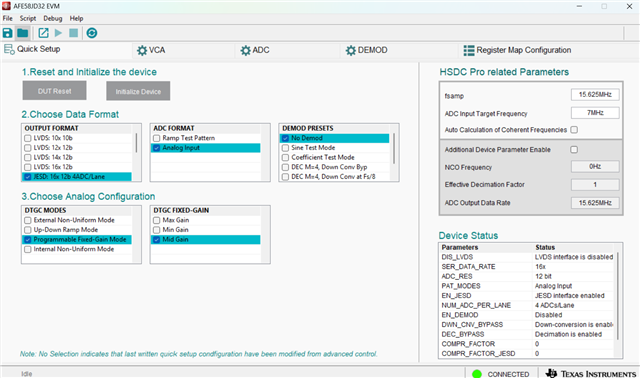
Task: Check DEC M=4, Down Conv Byp preset
Action: click(285, 167)
